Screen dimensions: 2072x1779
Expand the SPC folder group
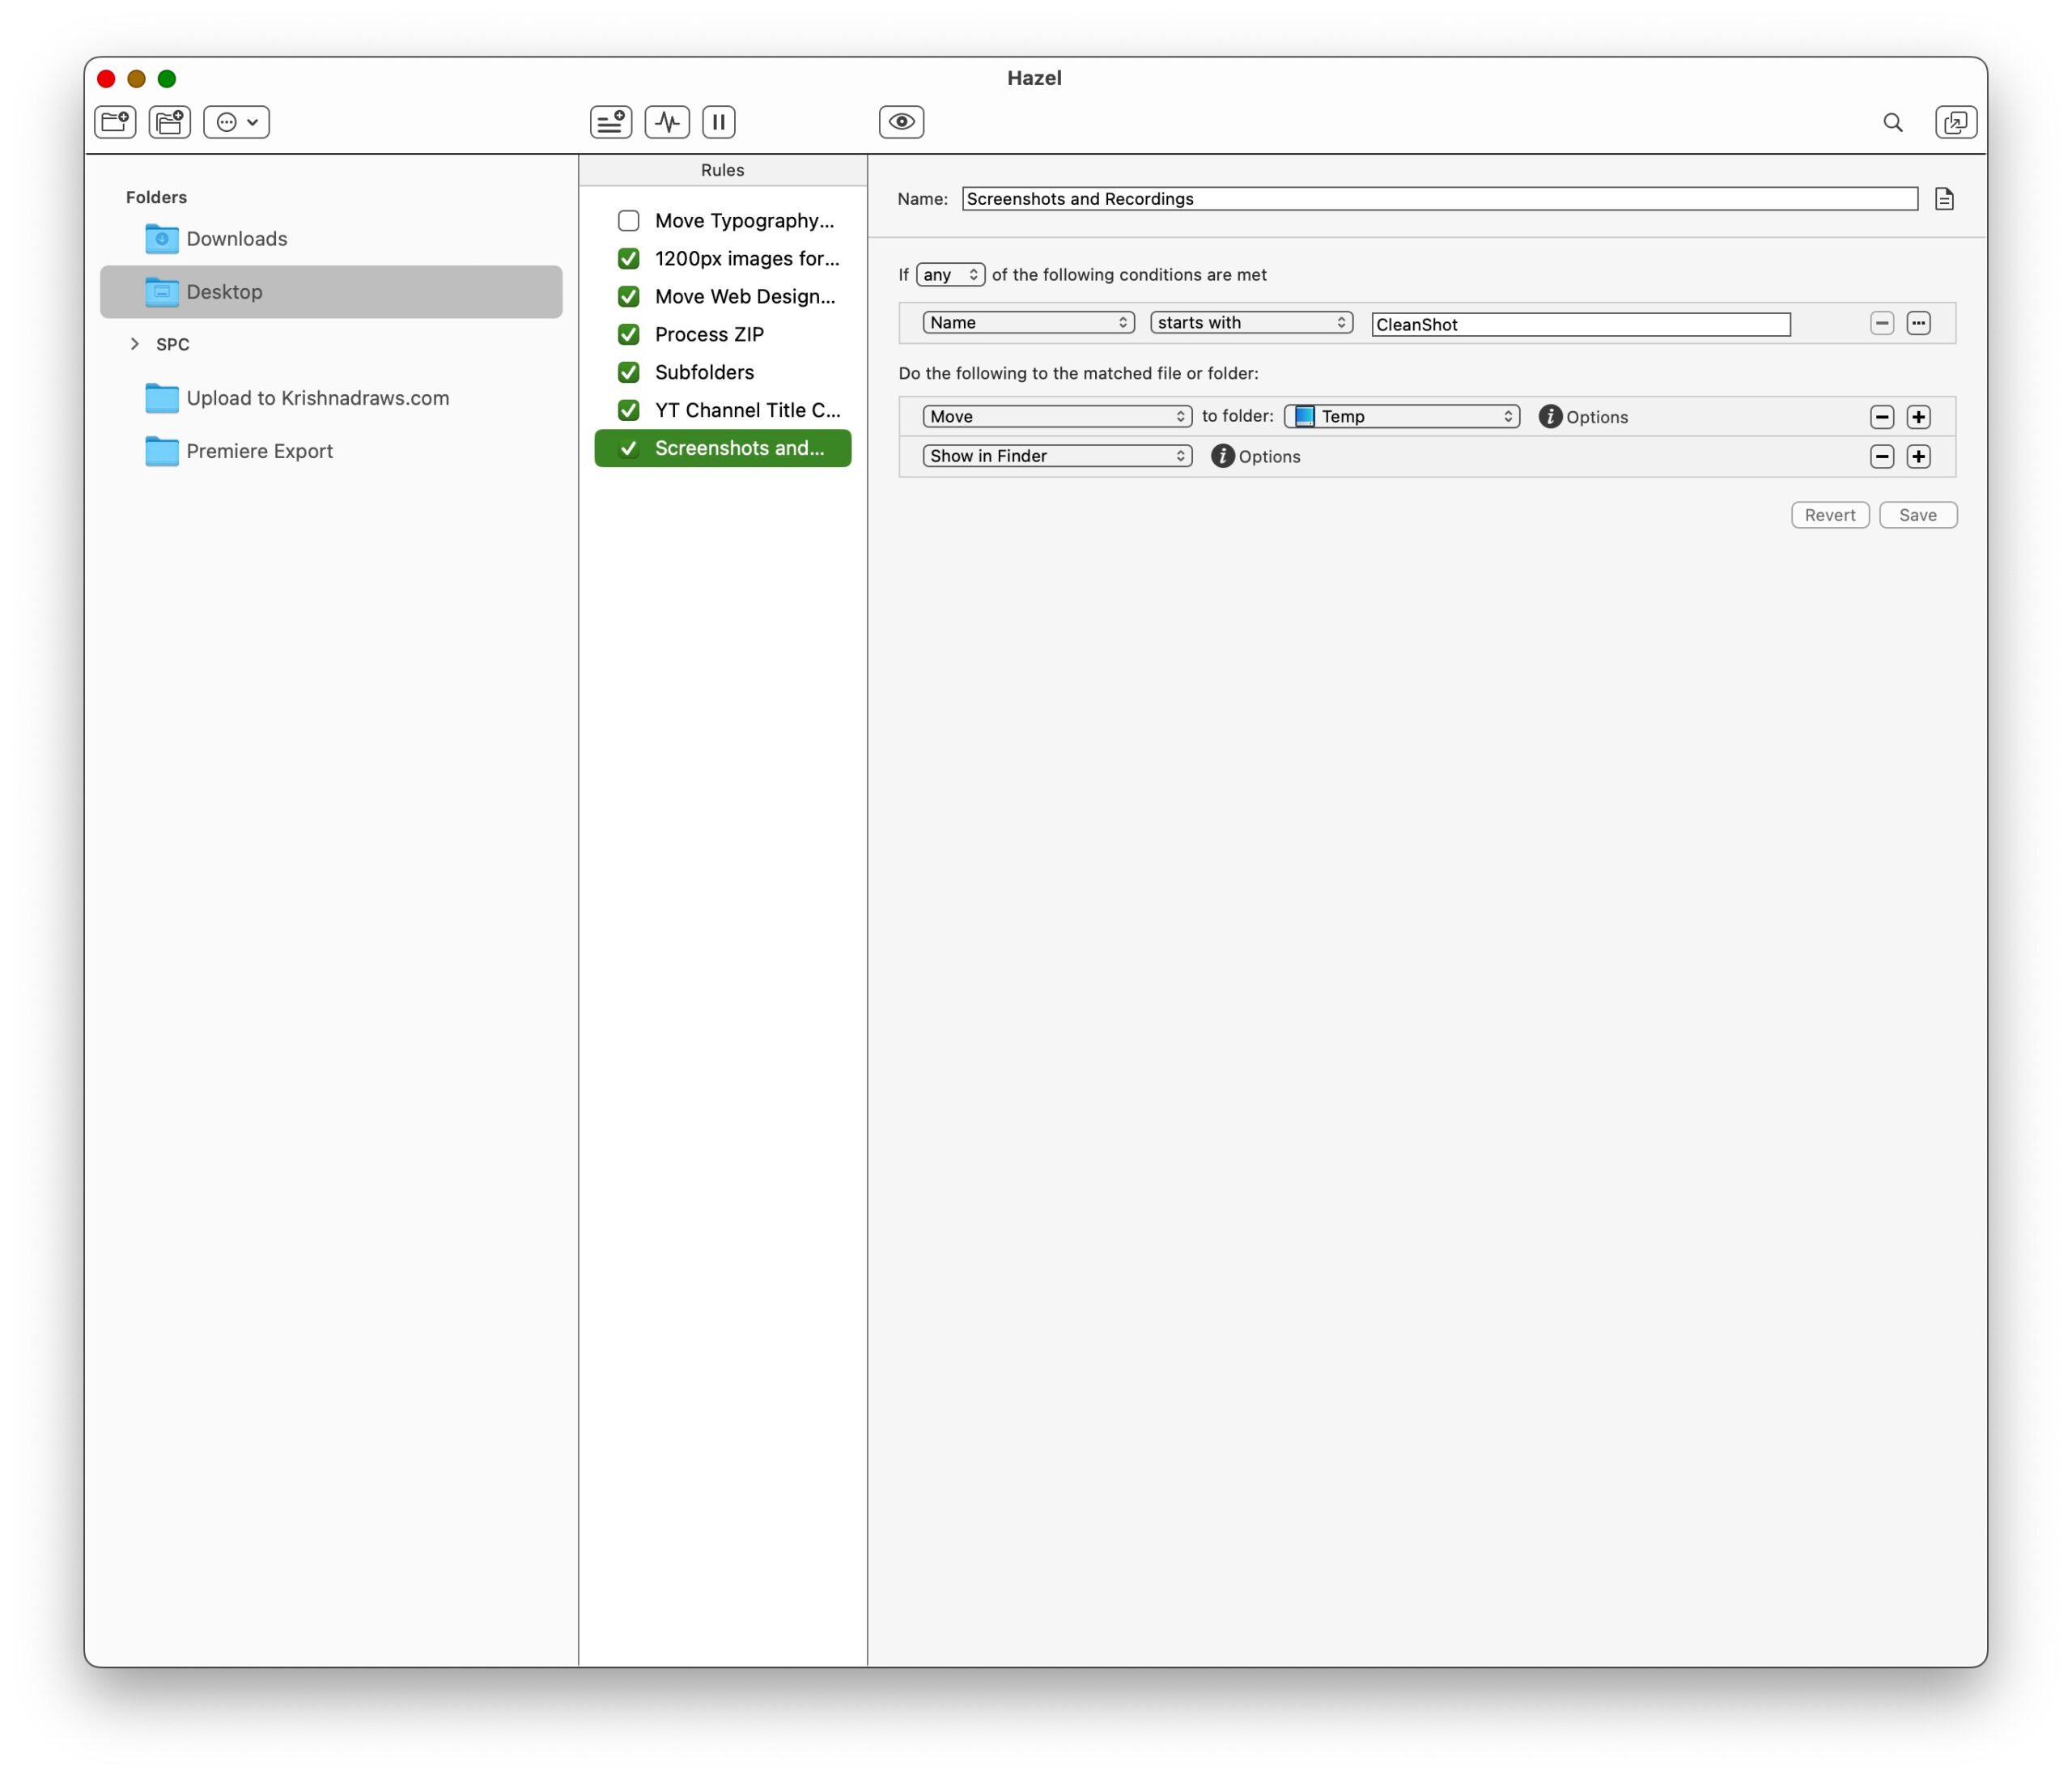pyautogui.click(x=134, y=344)
